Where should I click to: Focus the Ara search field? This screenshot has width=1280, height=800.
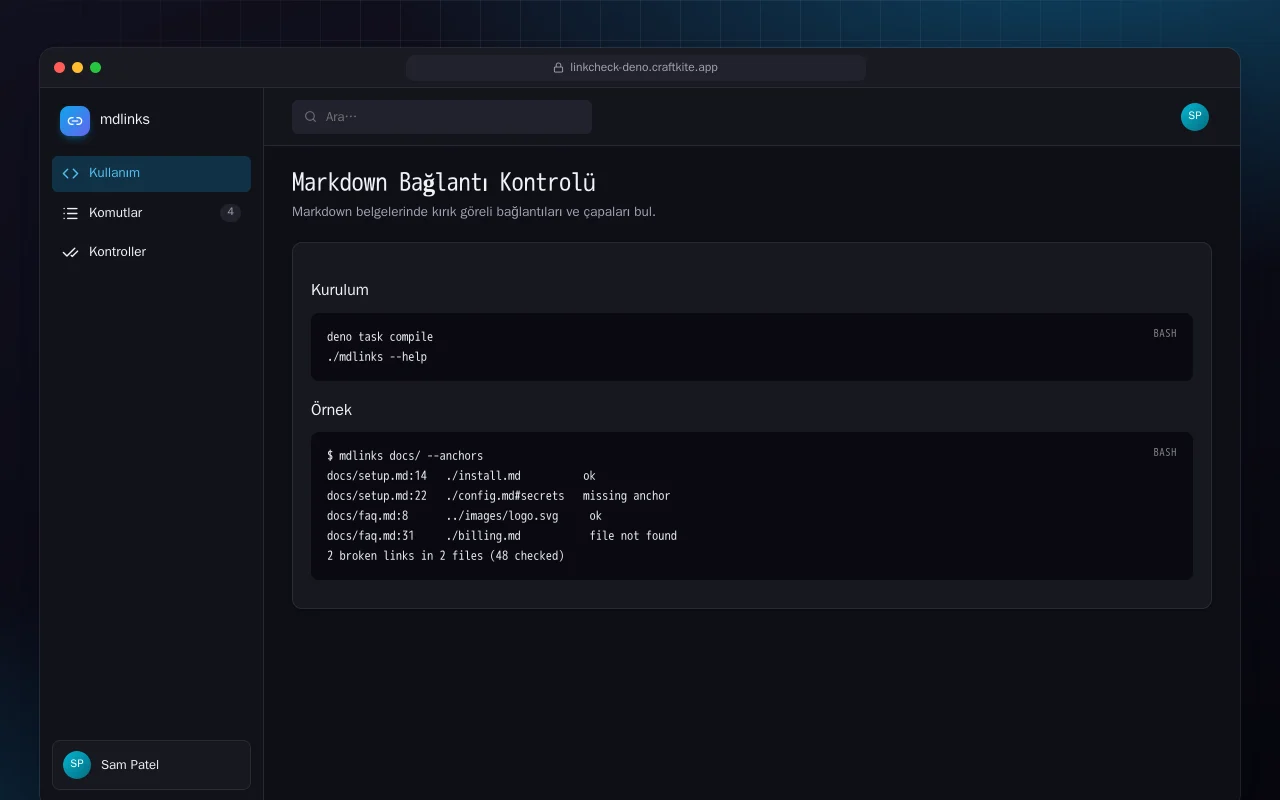(442, 117)
